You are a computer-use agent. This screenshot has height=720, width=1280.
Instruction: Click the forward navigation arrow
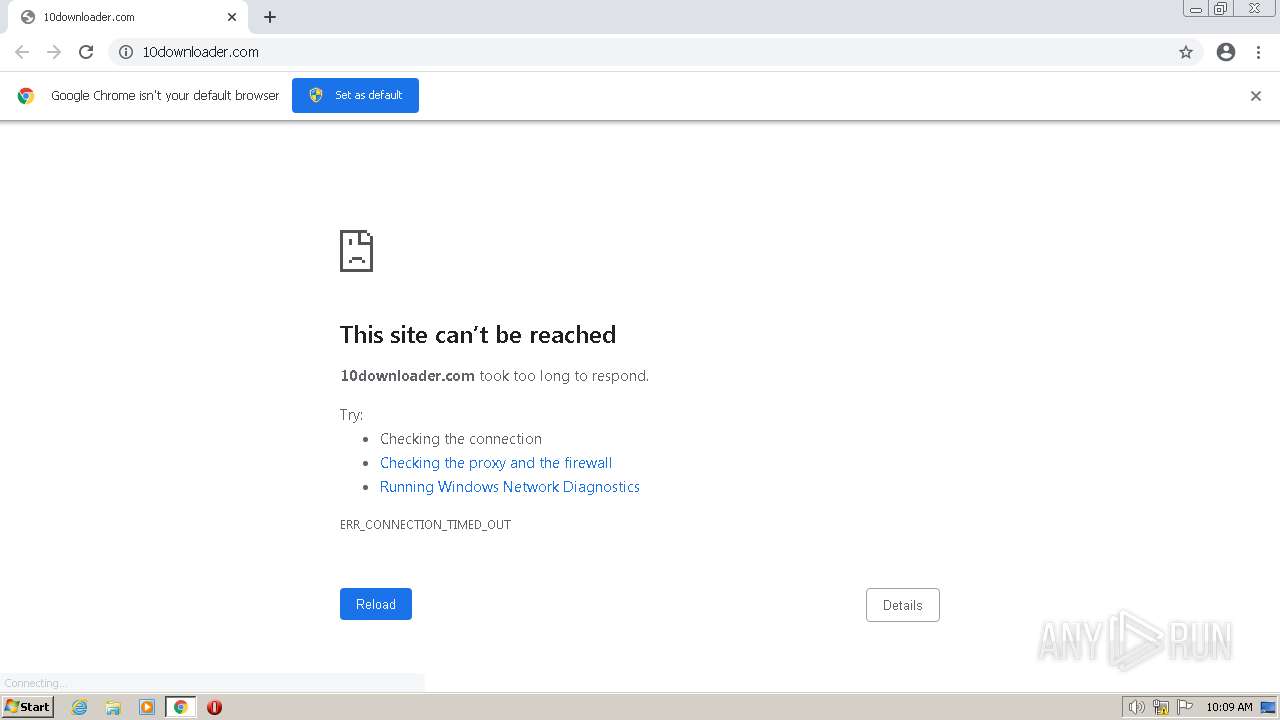(x=54, y=52)
